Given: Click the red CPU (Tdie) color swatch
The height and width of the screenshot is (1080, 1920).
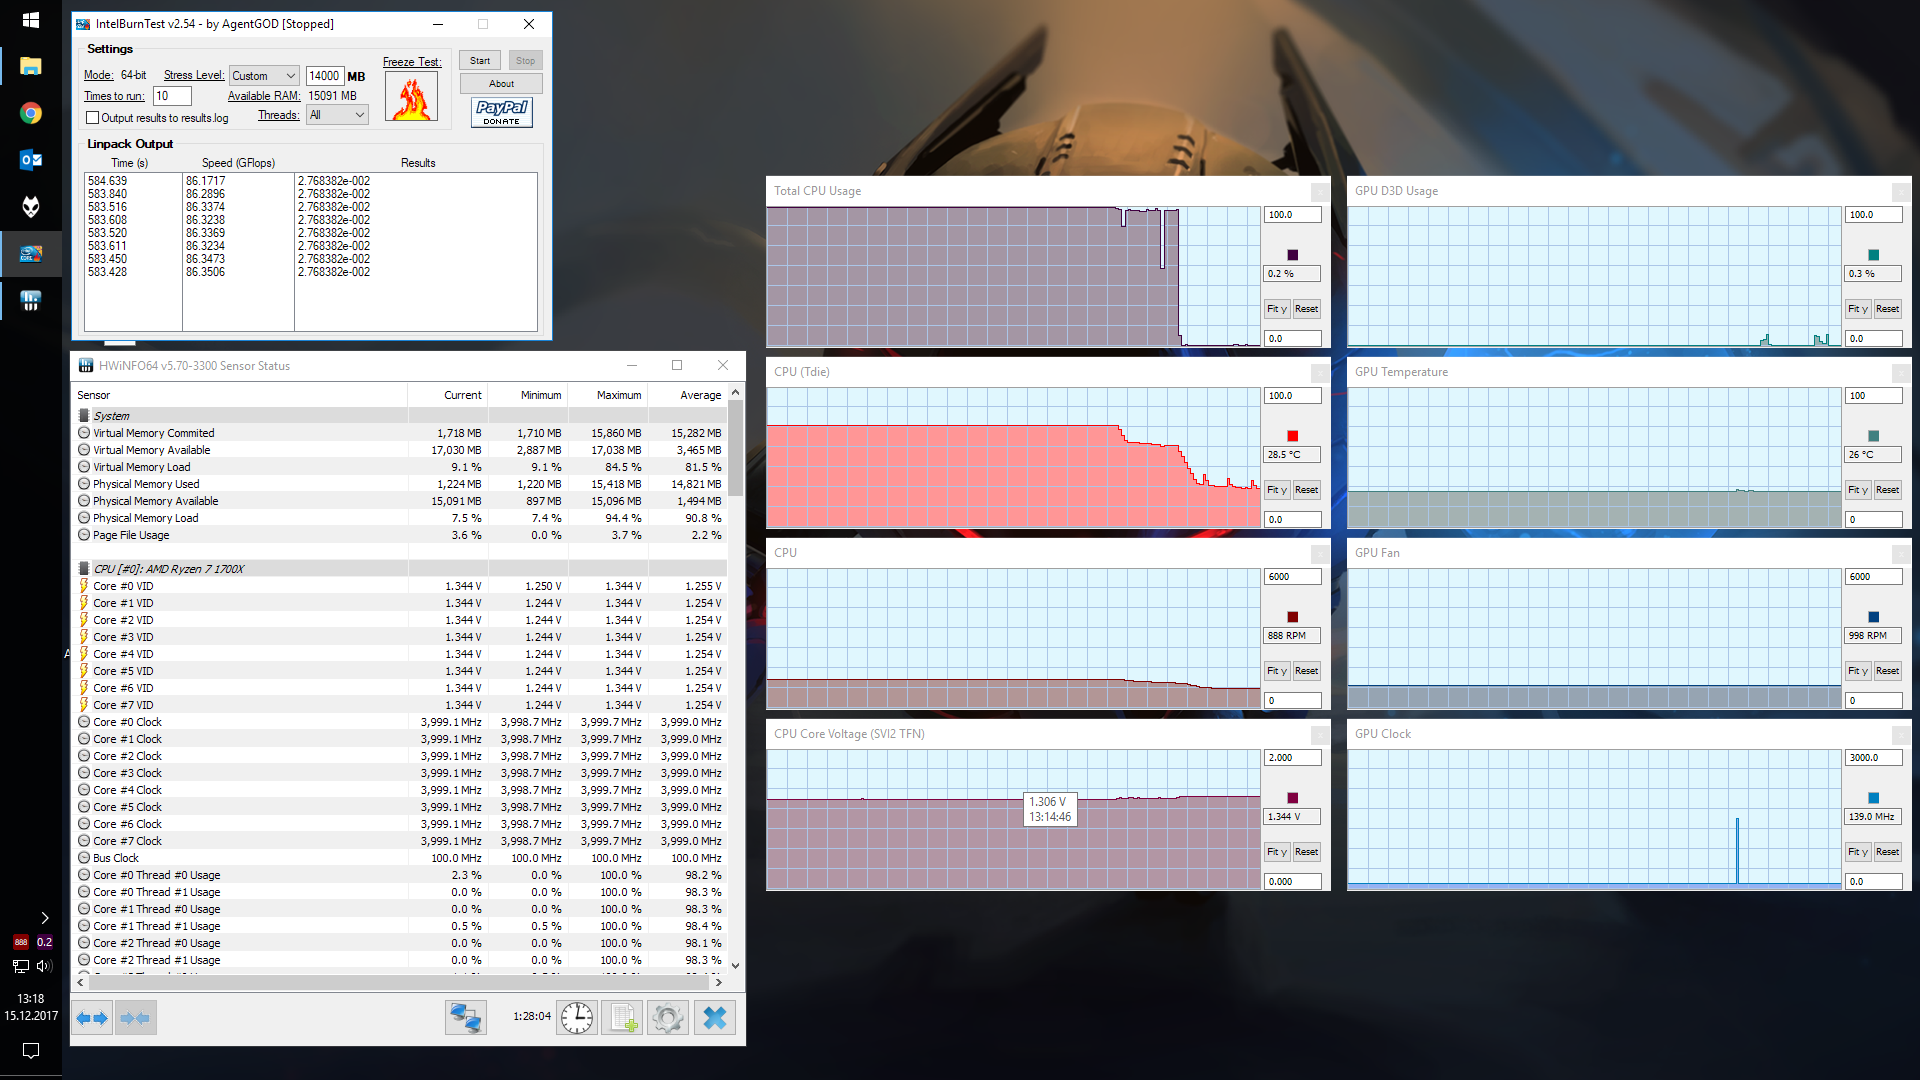Looking at the screenshot, I should pyautogui.click(x=1292, y=436).
